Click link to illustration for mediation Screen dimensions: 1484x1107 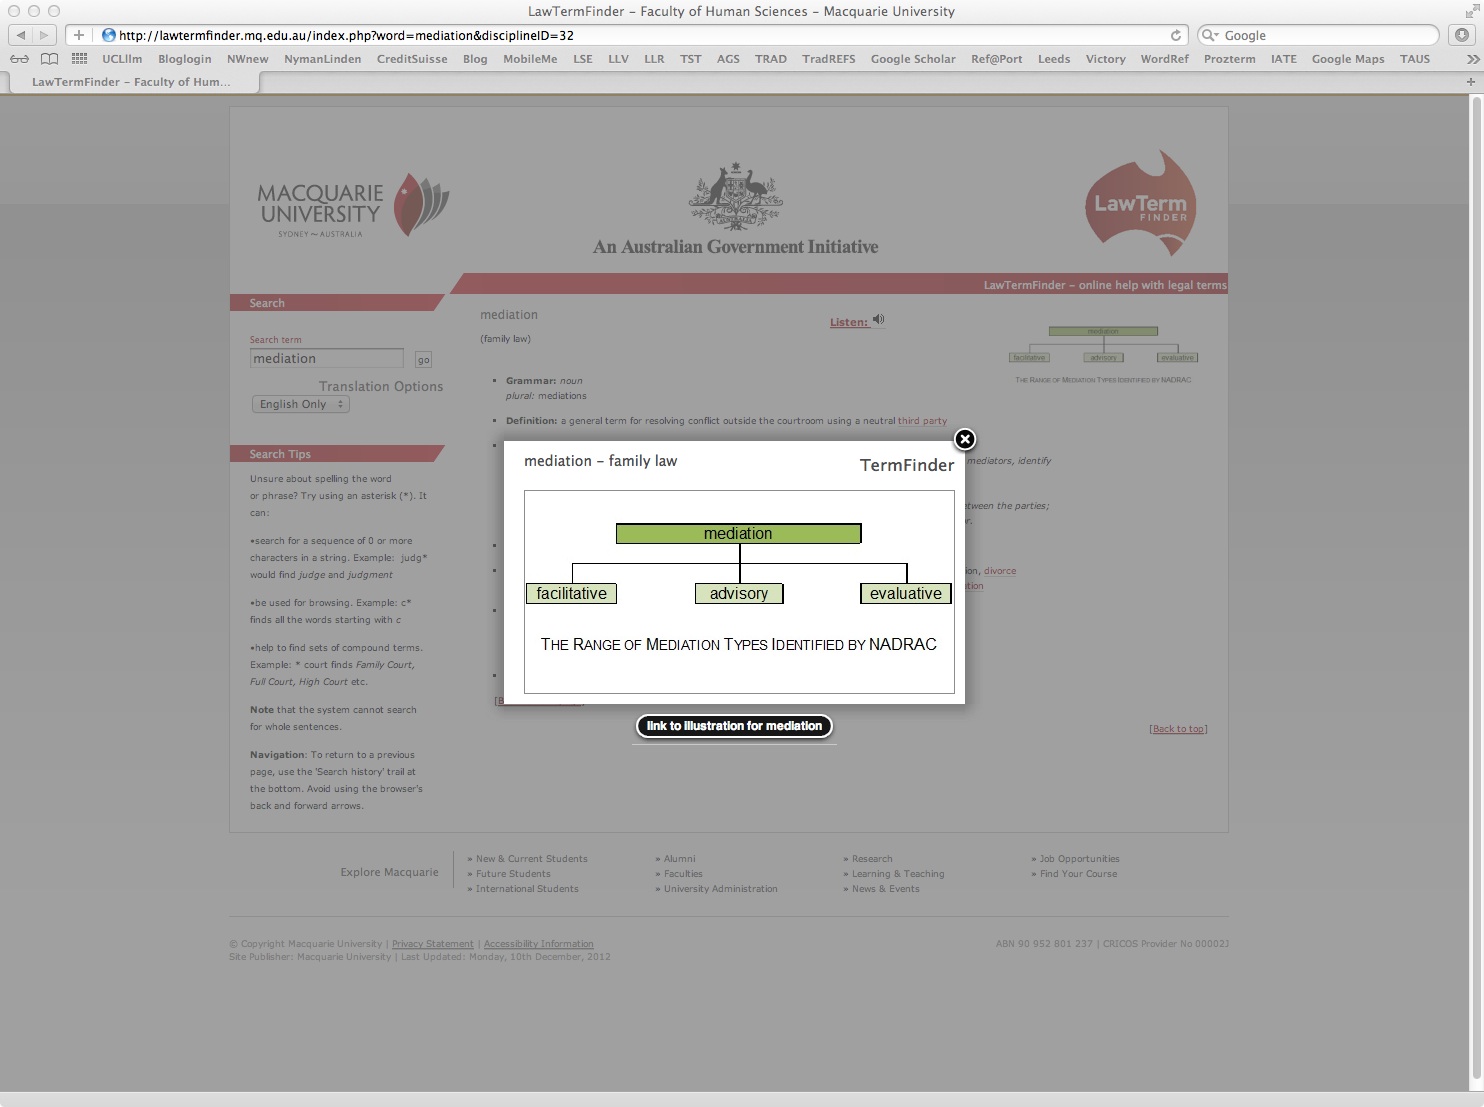coord(734,726)
